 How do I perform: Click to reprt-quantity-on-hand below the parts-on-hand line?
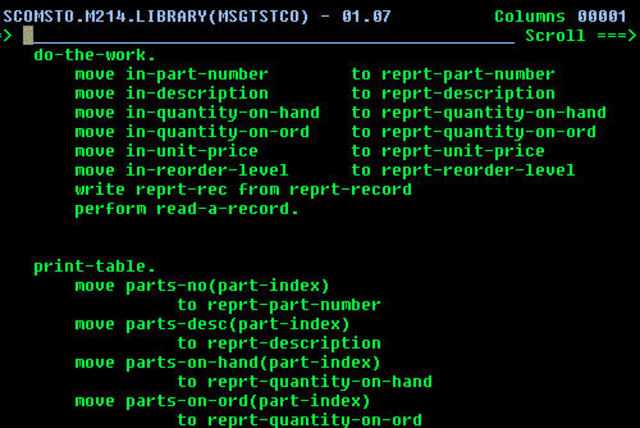tap(304, 382)
